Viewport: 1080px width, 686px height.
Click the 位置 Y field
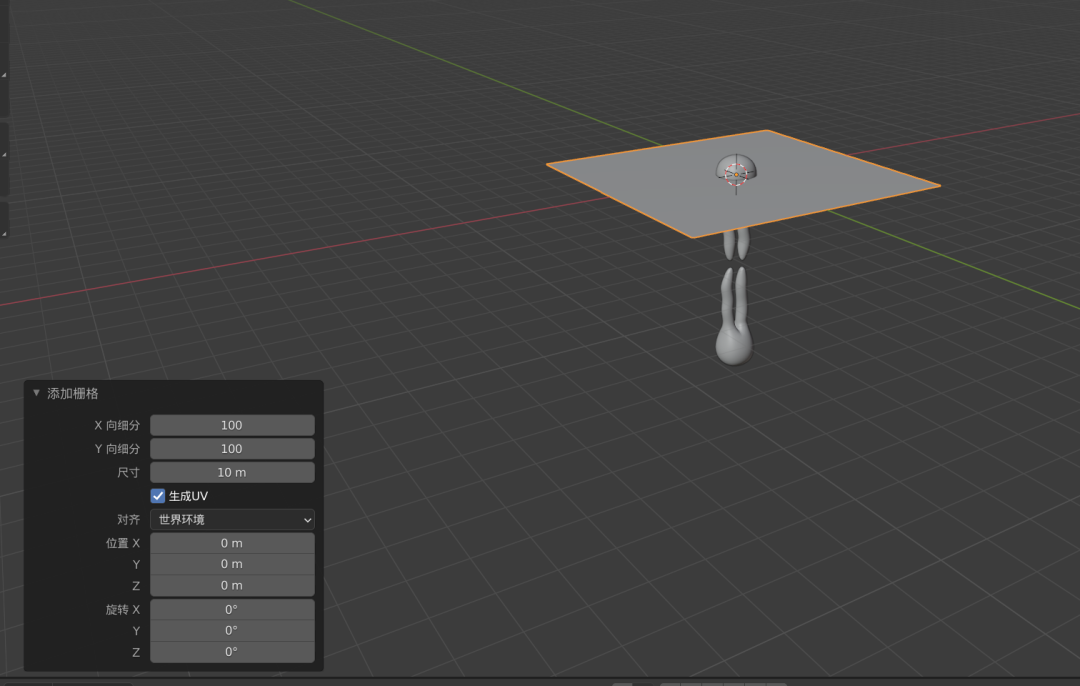coord(232,564)
